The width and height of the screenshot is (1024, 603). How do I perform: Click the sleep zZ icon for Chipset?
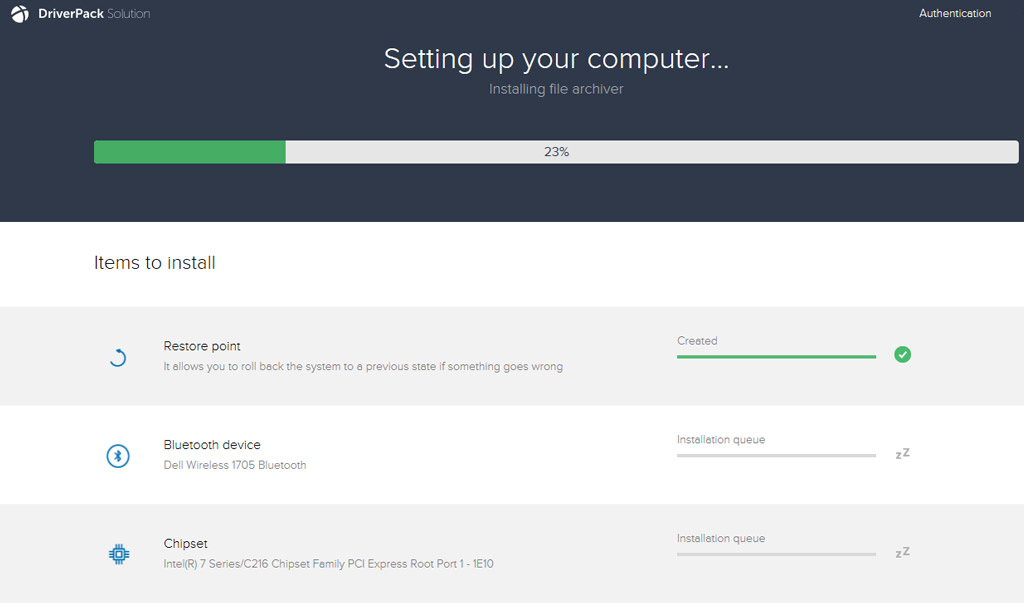[x=903, y=552]
